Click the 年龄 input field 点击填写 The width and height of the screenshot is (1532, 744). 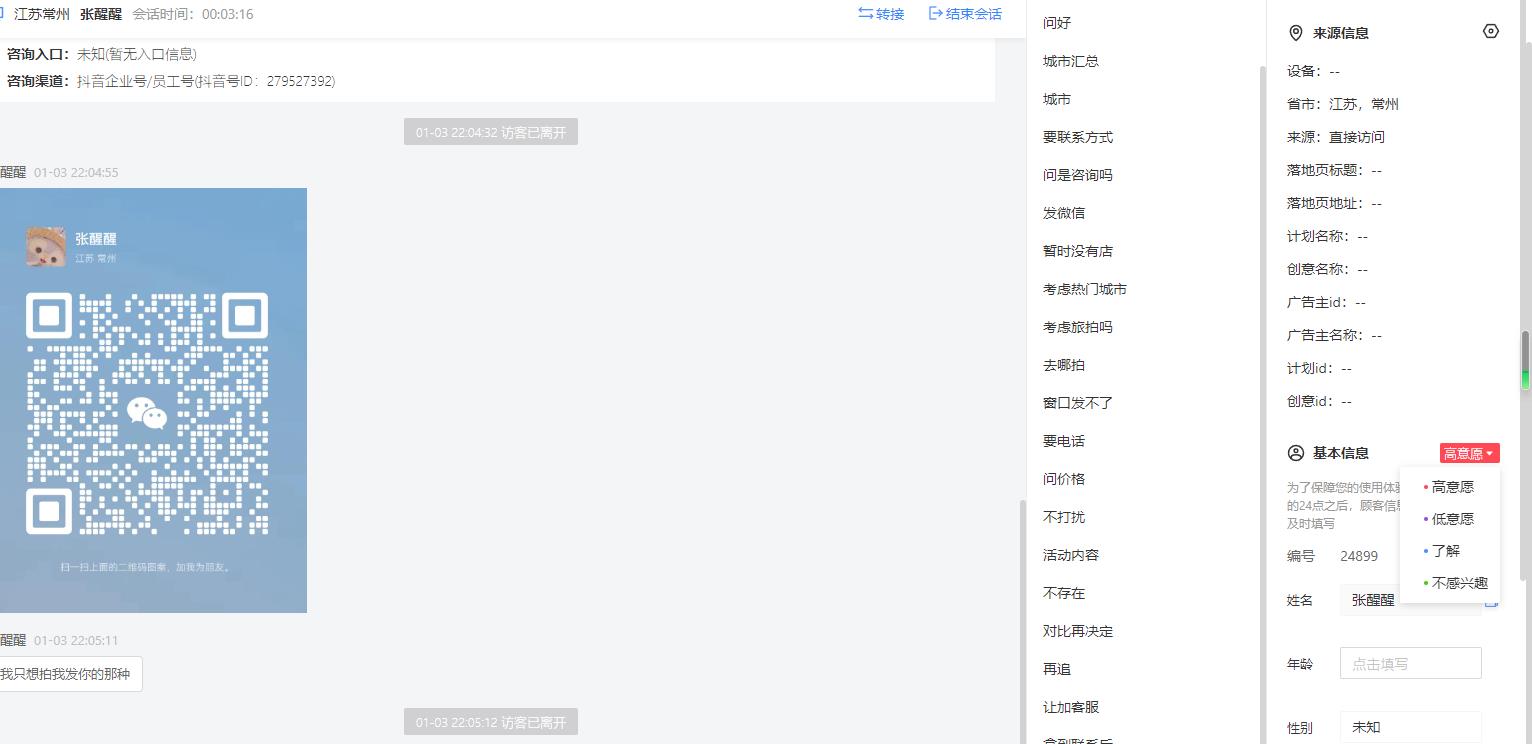(1410, 663)
